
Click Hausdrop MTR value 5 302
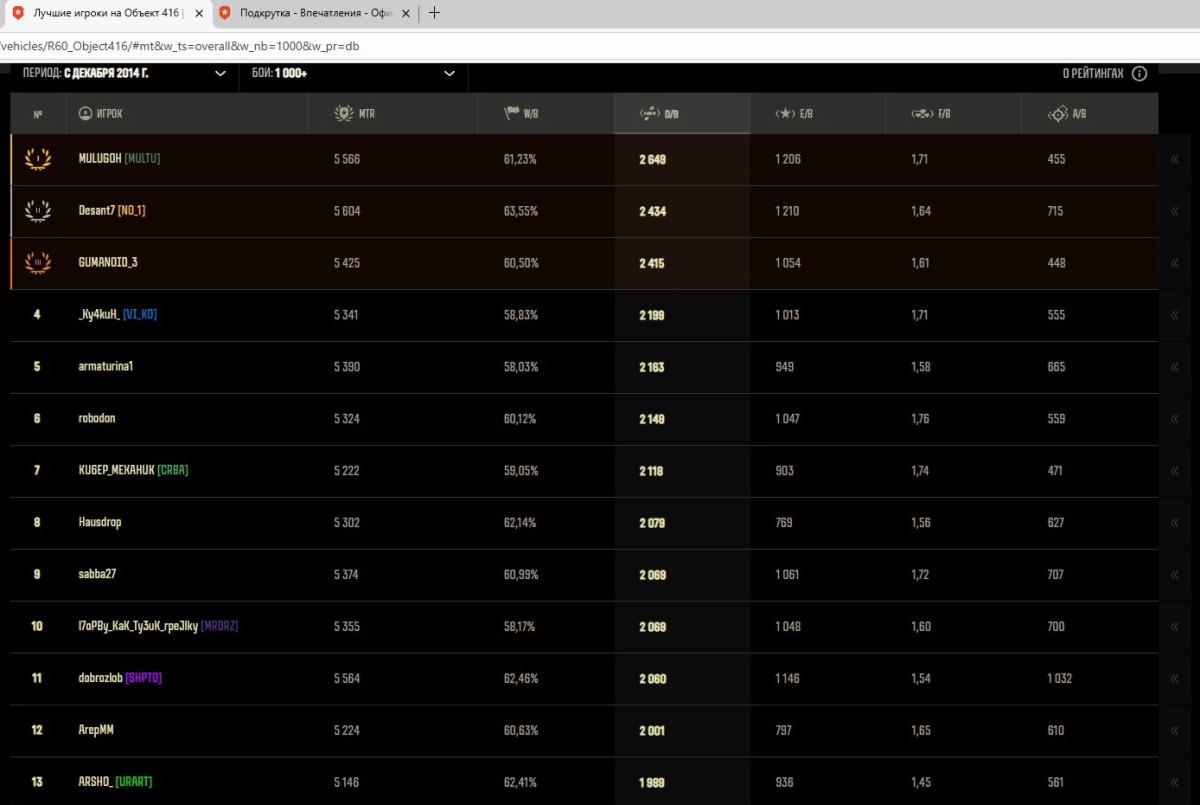(x=346, y=523)
